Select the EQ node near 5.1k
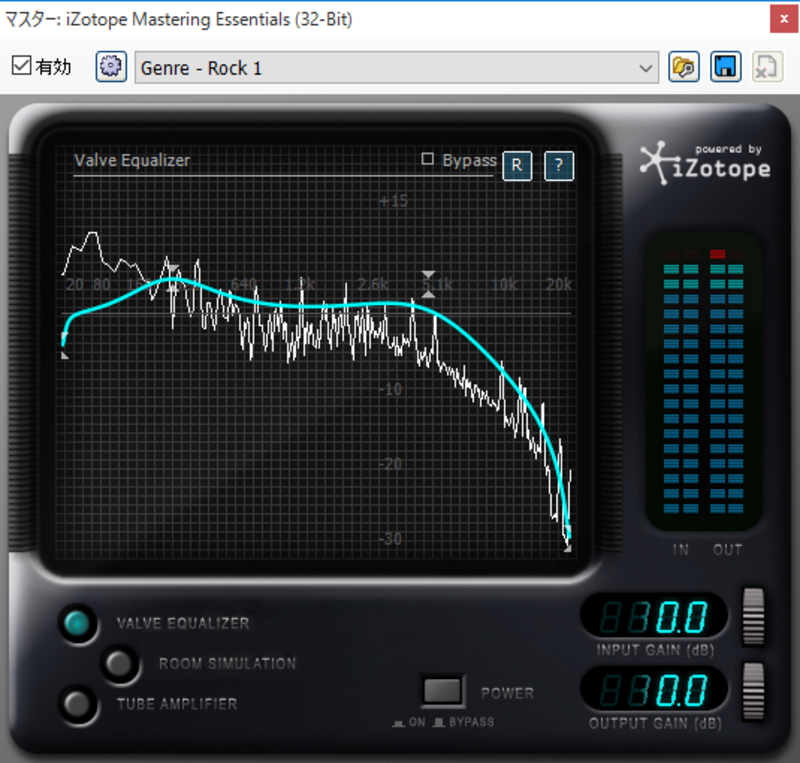 (x=428, y=285)
